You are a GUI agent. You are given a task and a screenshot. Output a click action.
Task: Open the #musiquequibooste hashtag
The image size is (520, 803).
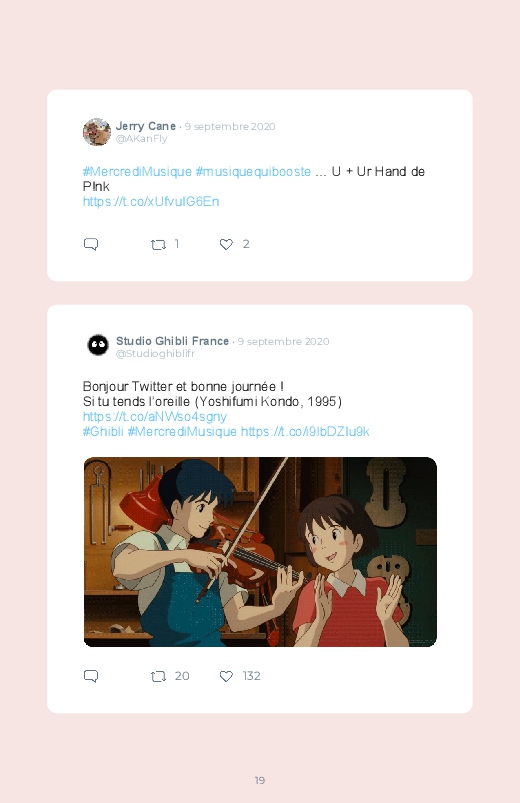pos(253,172)
